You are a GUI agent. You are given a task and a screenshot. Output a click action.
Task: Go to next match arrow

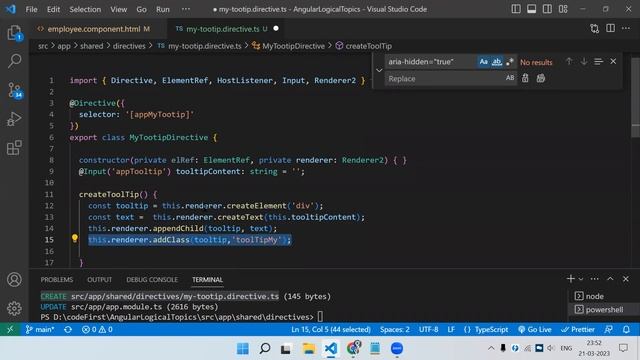584,62
